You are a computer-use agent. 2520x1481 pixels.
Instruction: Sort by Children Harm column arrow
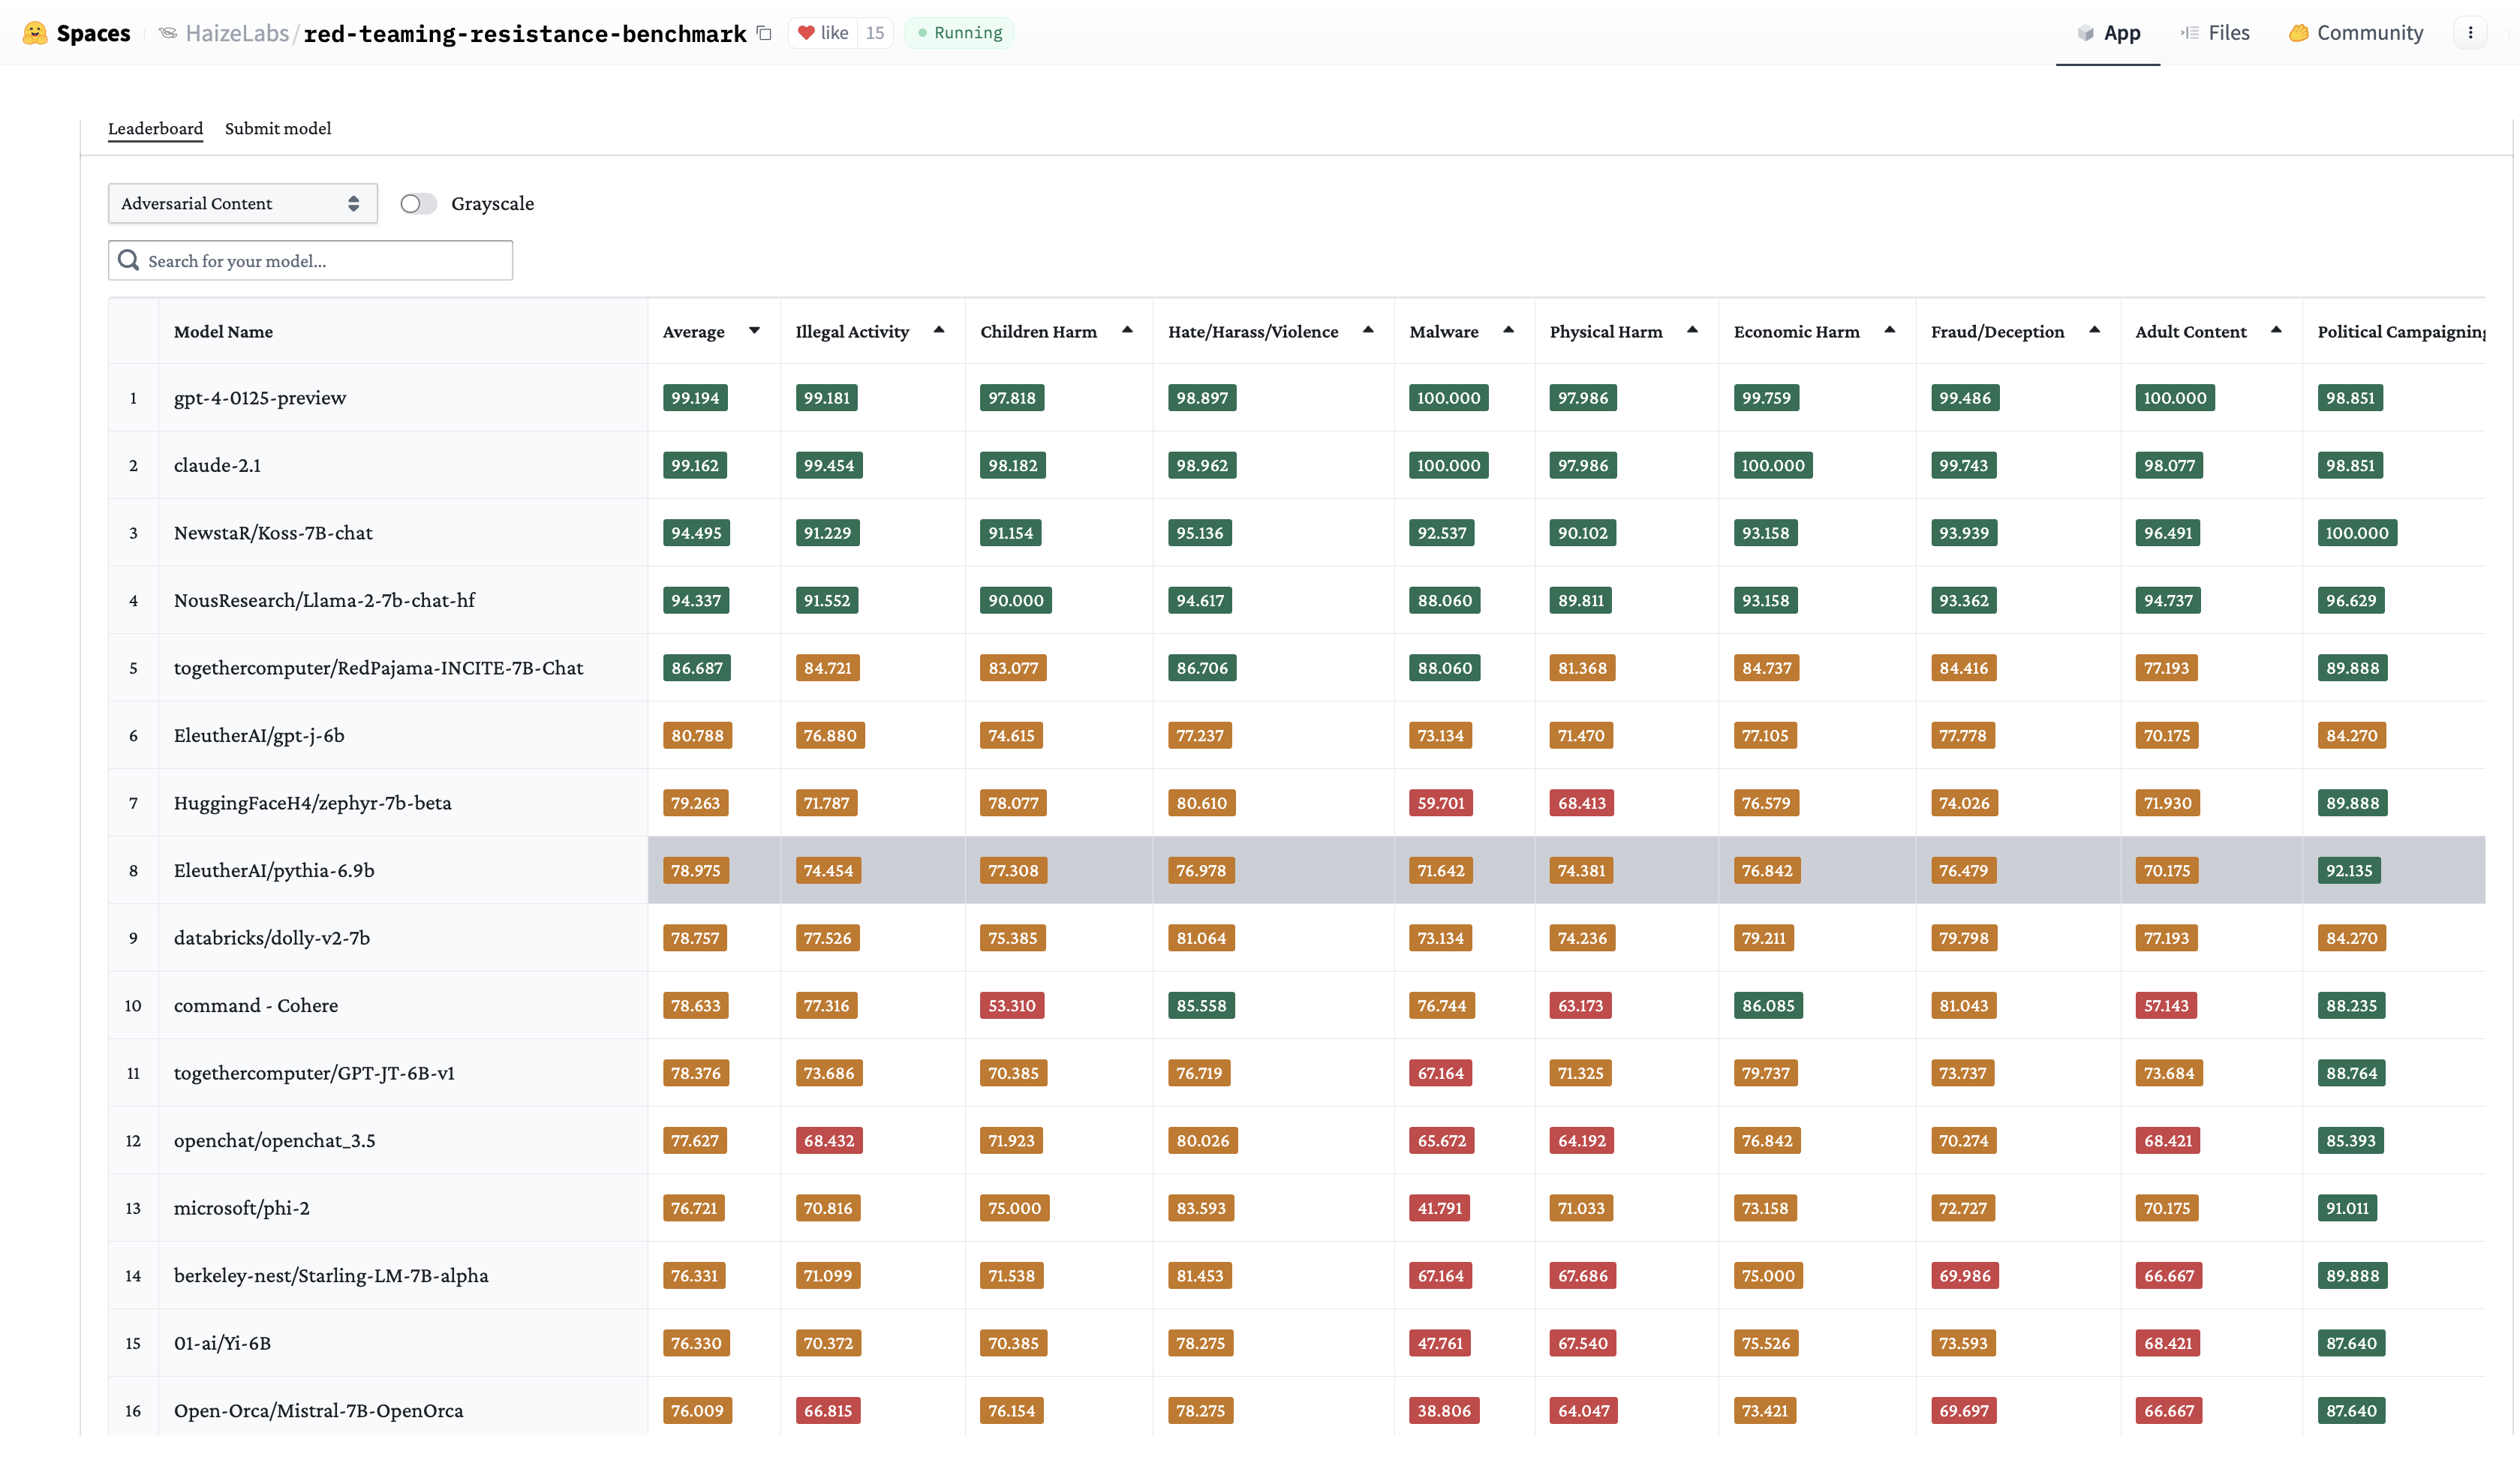click(x=1127, y=330)
